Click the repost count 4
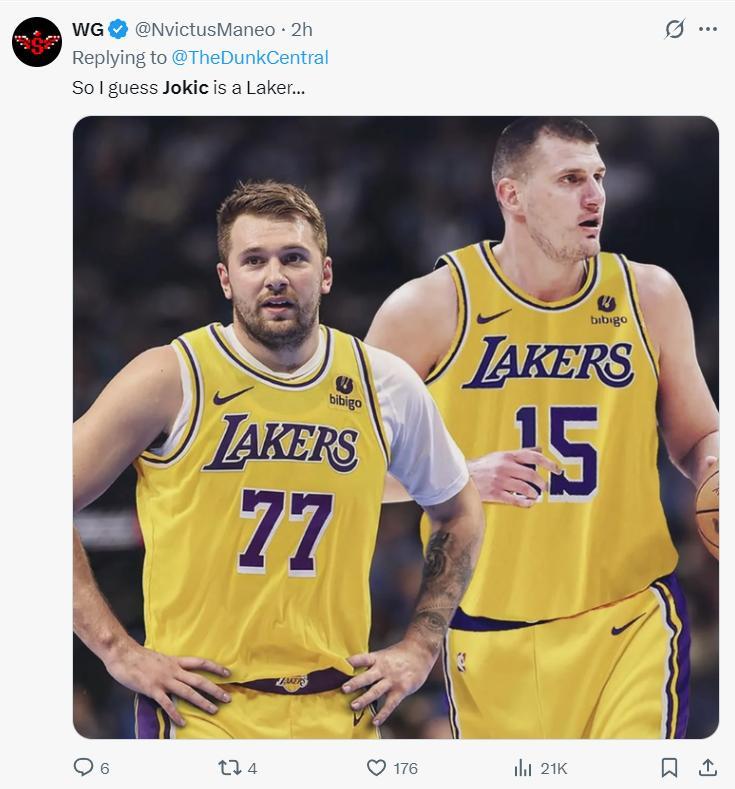 [252, 768]
